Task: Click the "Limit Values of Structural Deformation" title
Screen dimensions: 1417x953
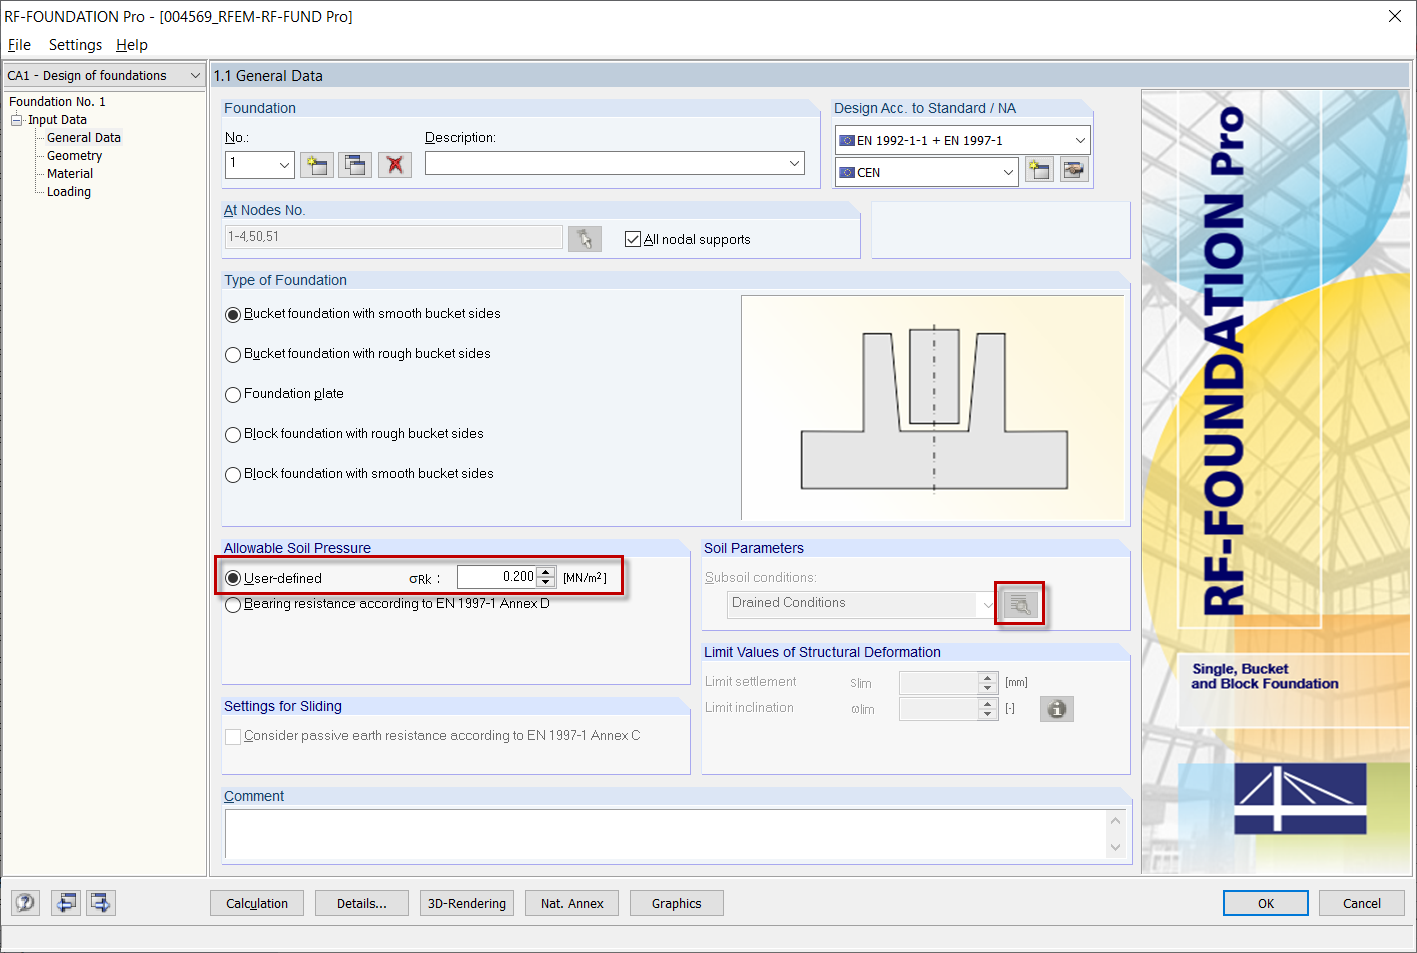Action: point(822,652)
